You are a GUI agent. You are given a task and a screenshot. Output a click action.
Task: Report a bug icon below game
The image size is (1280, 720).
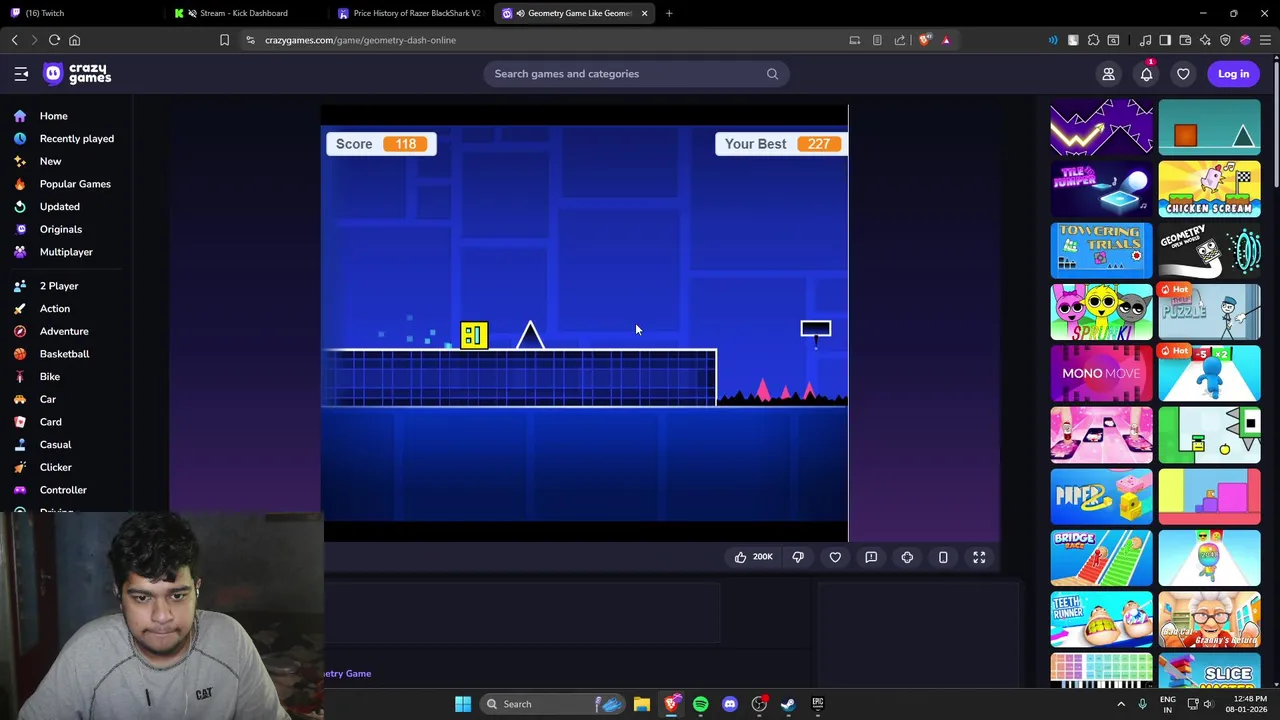(x=871, y=557)
